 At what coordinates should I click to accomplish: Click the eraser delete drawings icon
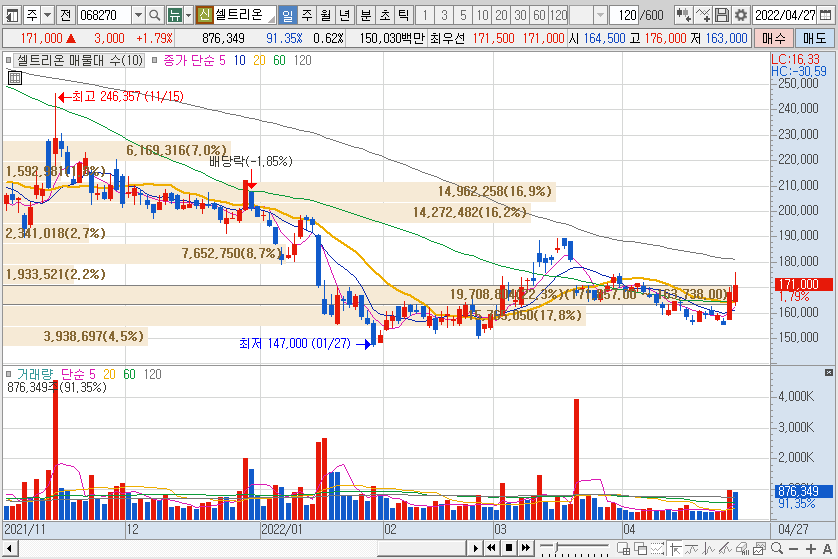click(742, 548)
